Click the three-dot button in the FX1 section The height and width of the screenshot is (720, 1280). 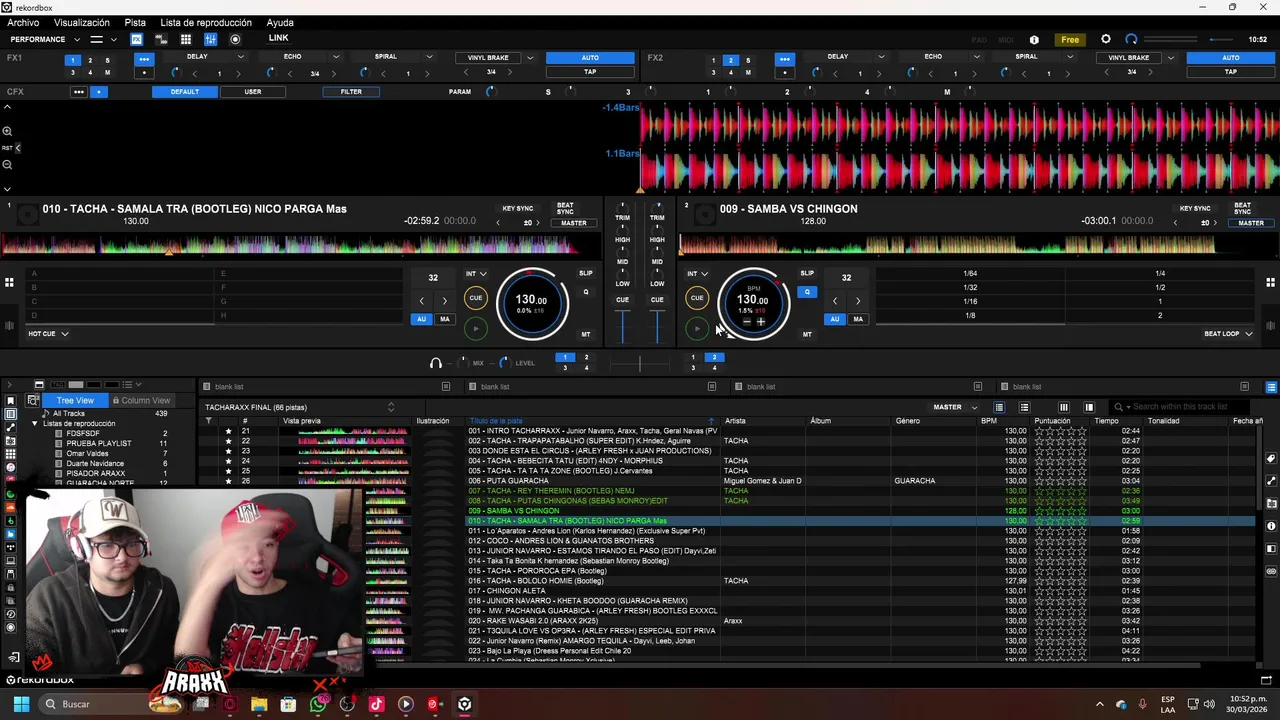click(x=144, y=59)
